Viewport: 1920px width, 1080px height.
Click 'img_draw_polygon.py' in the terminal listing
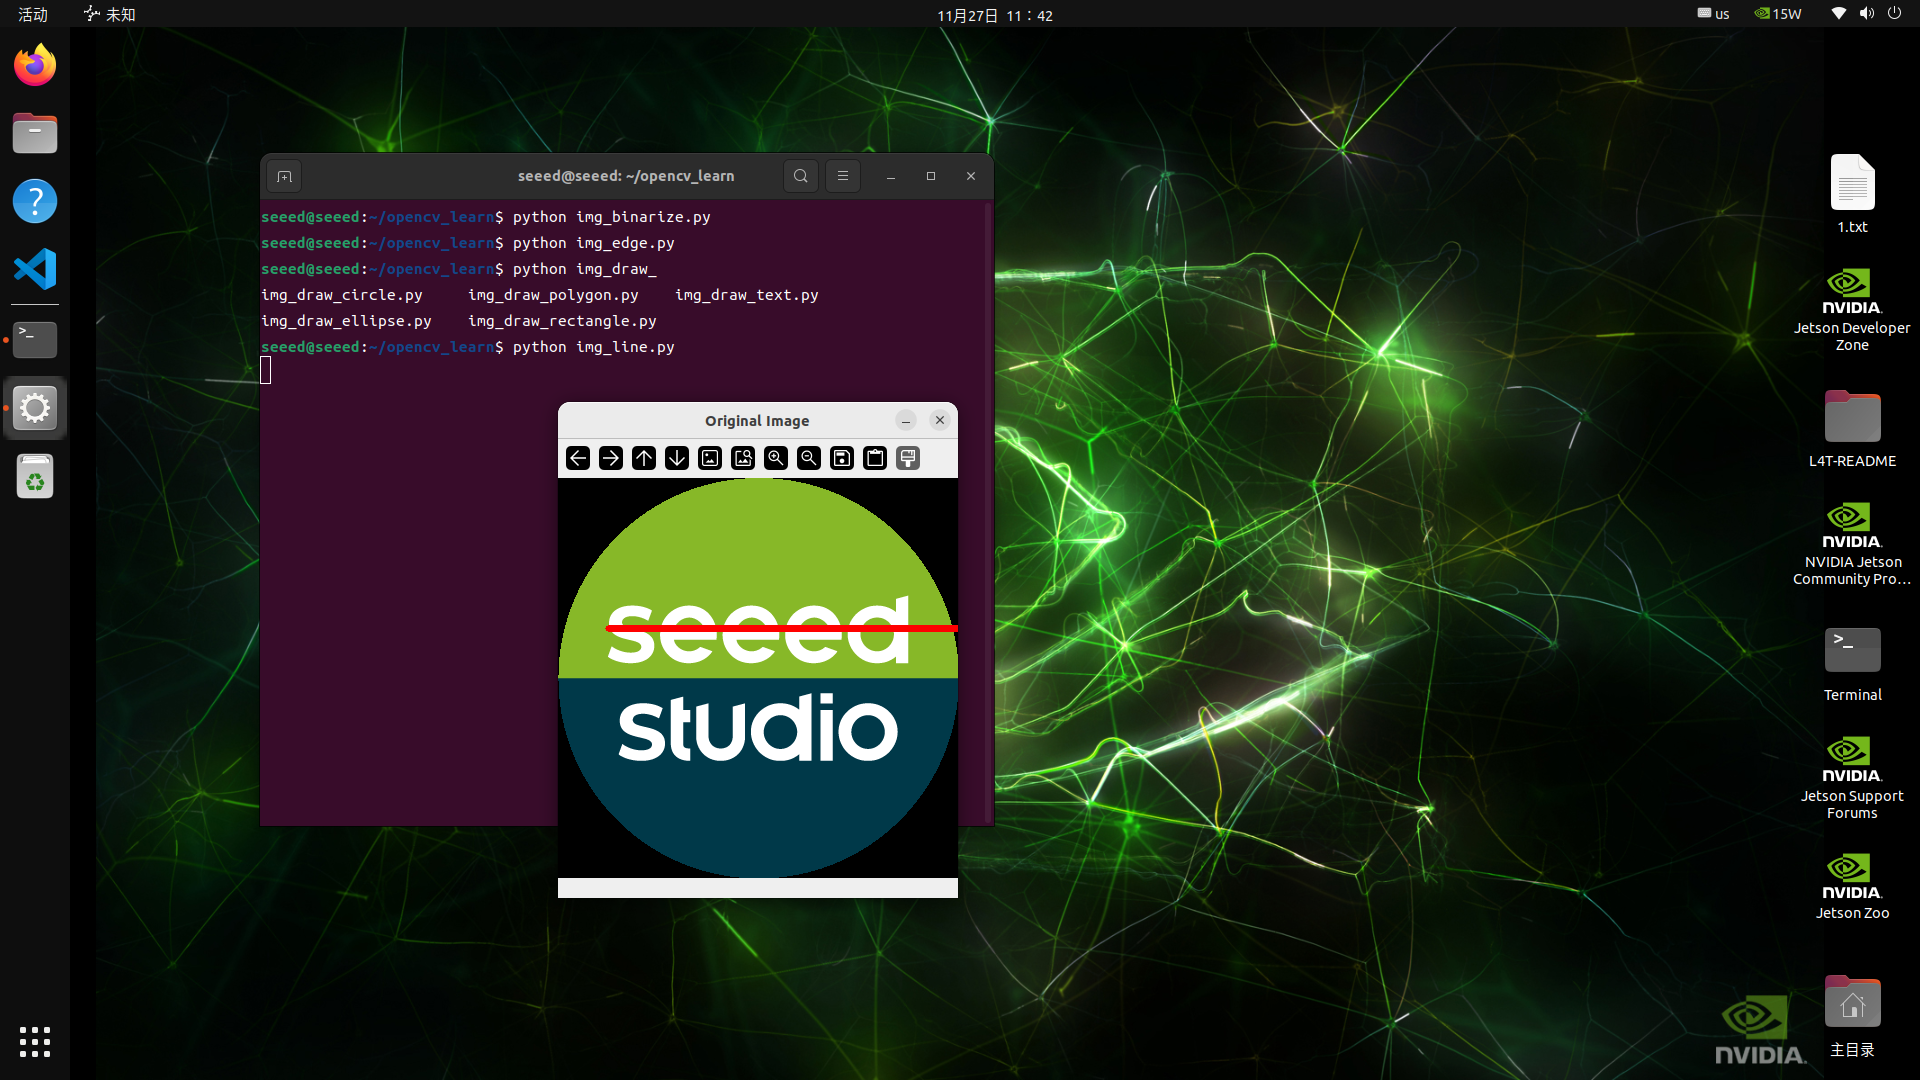pyautogui.click(x=553, y=295)
